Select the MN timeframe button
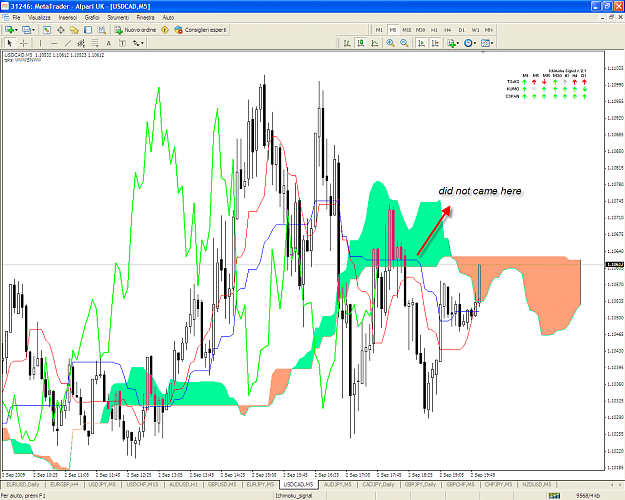Screen dimensions: 625x500 [489, 30]
